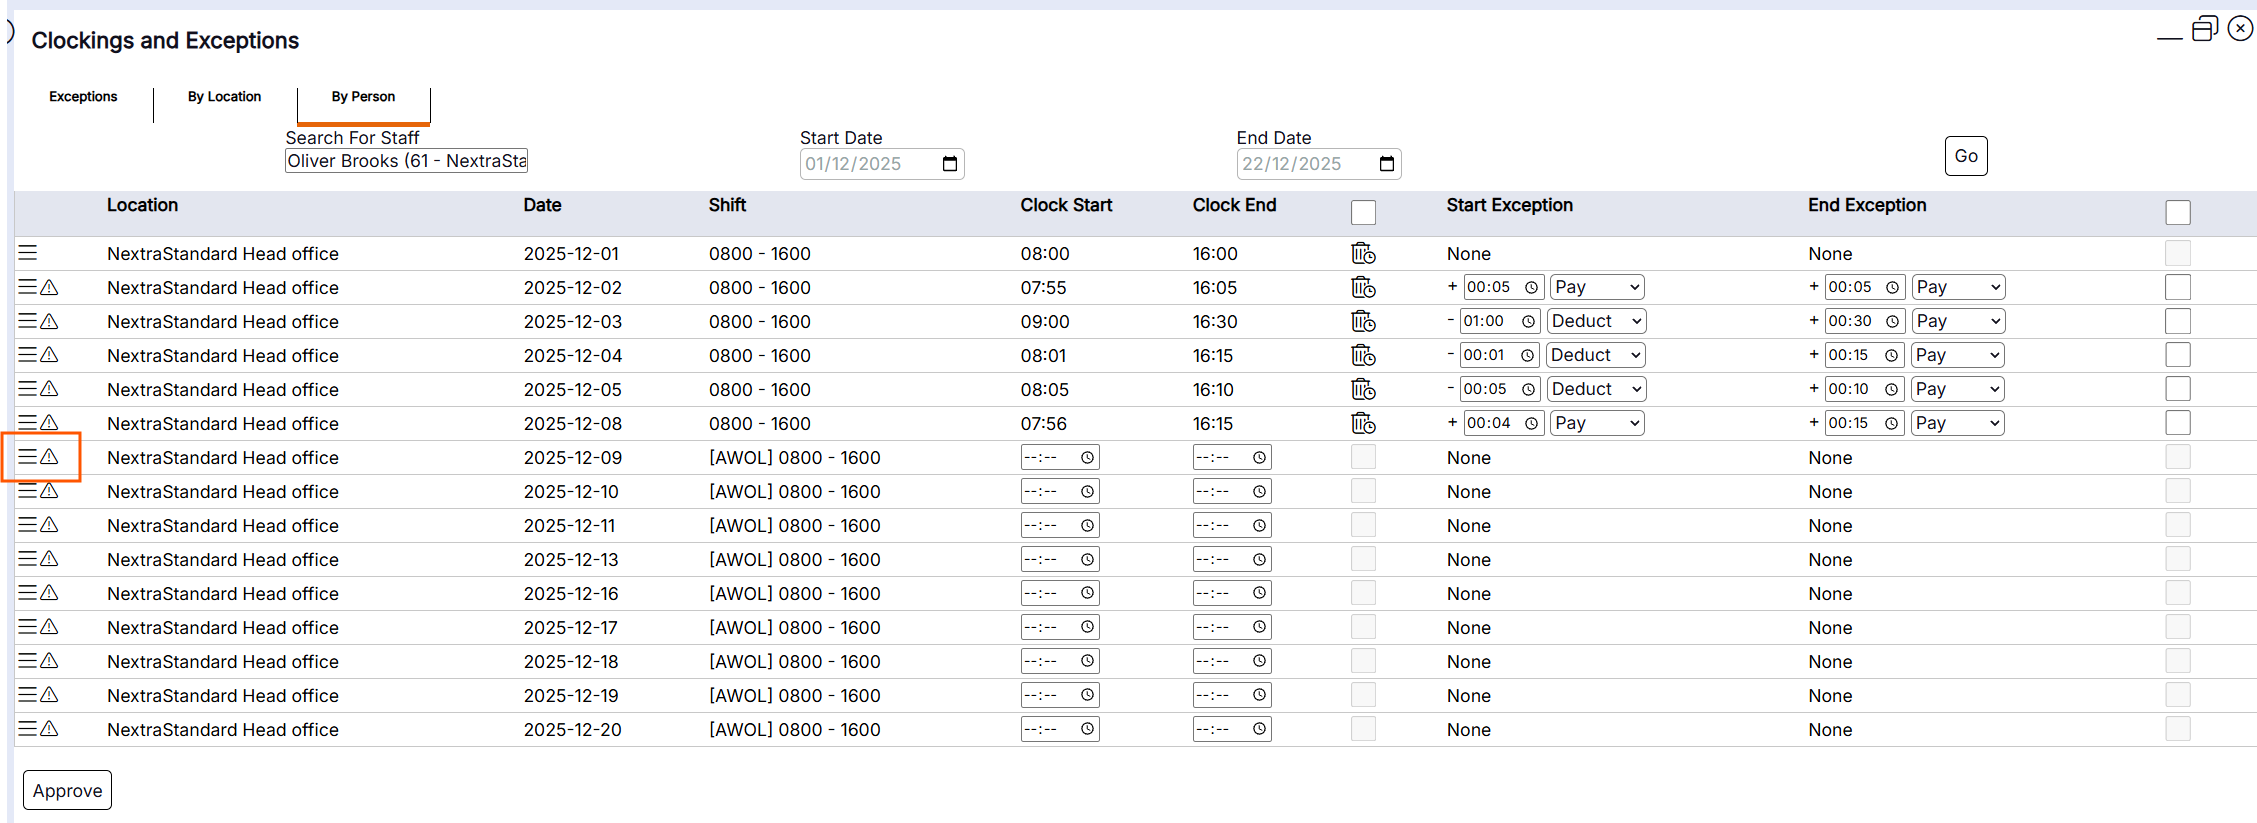Click the clock icon in Clock Start for 2025-12-10

pyautogui.click(x=1087, y=492)
